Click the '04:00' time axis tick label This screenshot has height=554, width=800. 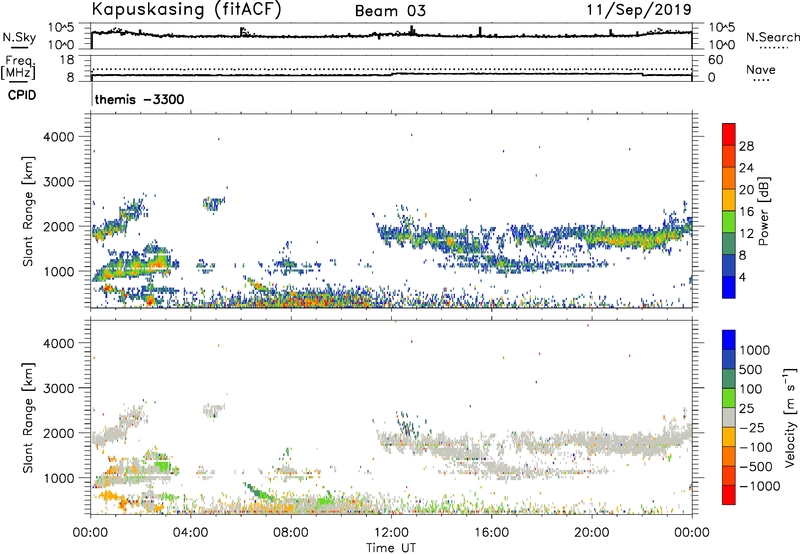pos(190,533)
